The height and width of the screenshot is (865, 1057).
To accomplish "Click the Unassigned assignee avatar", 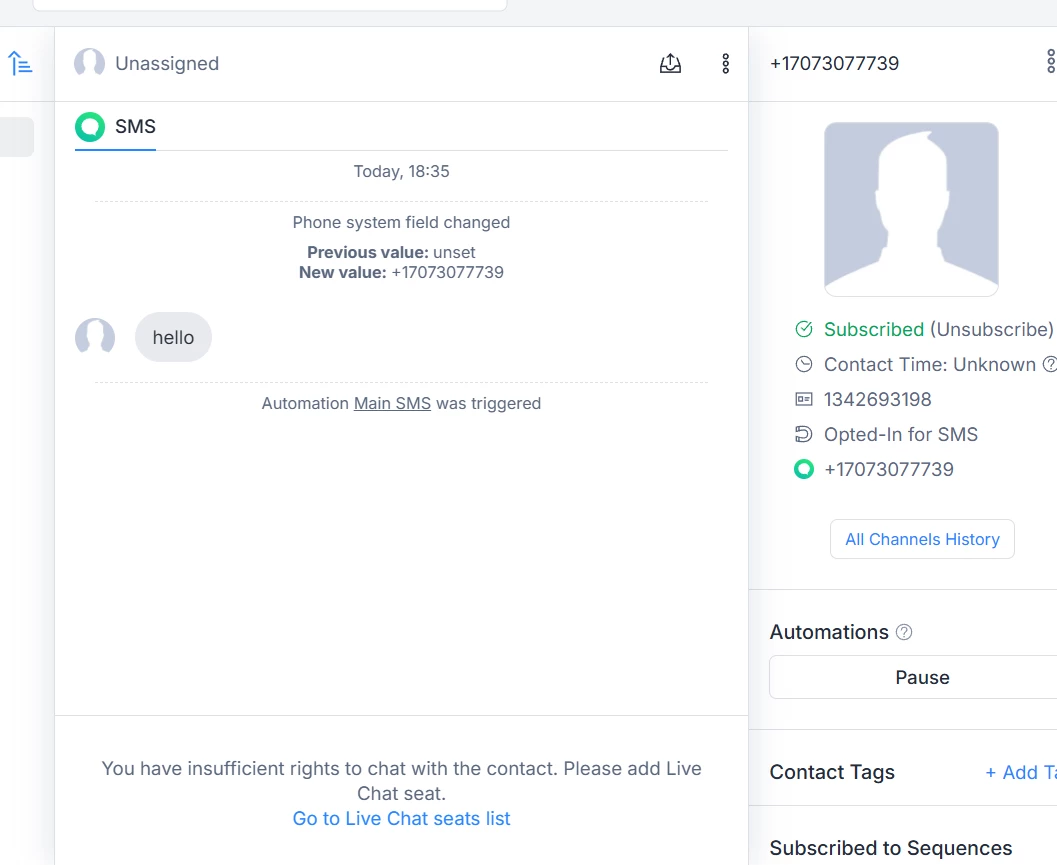I will click(x=90, y=64).
